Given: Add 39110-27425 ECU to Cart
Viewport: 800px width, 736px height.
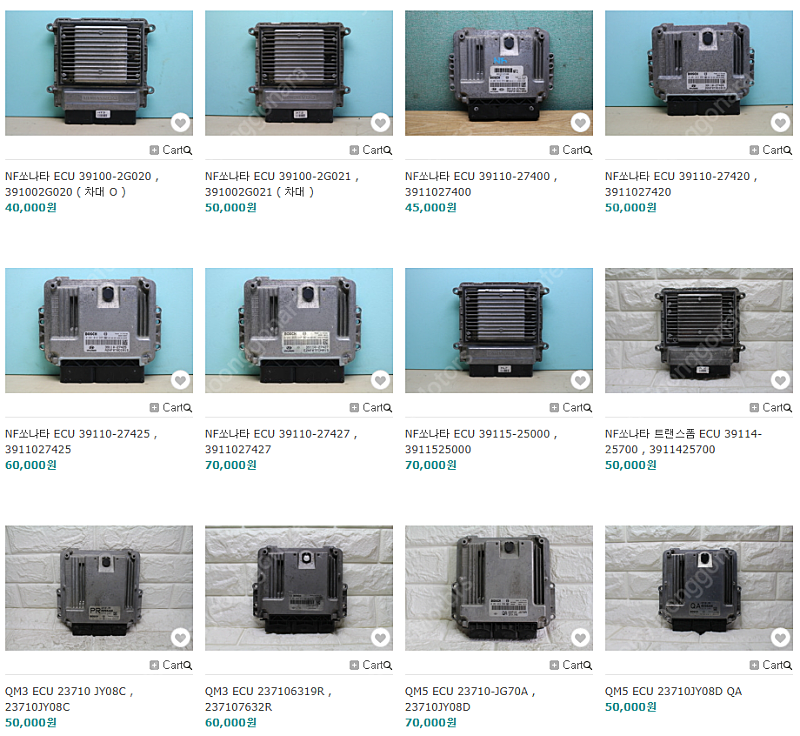Looking at the screenshot, I should pos(171,408).
